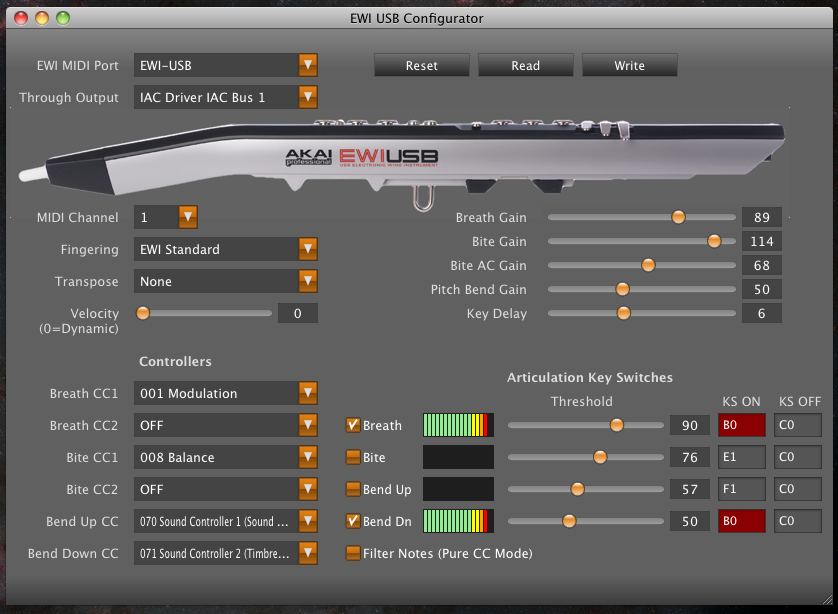838x614 pixels.
Task: Click the Bite AC Gain slider knob
Action: [648, 265]
